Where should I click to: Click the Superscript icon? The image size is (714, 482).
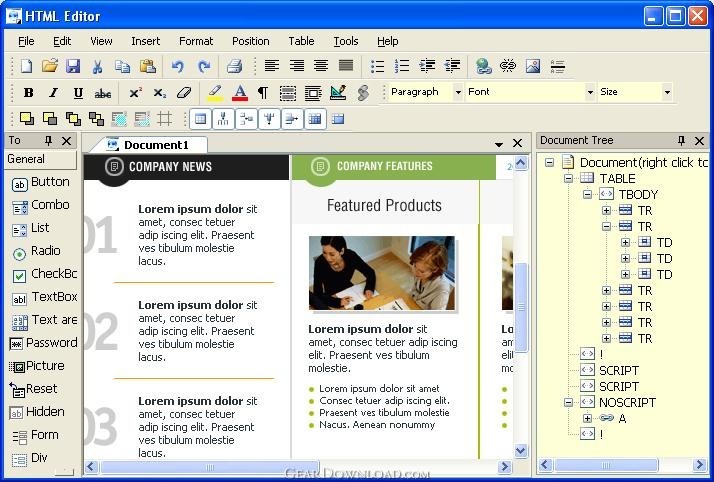click(x=135, y=93)
